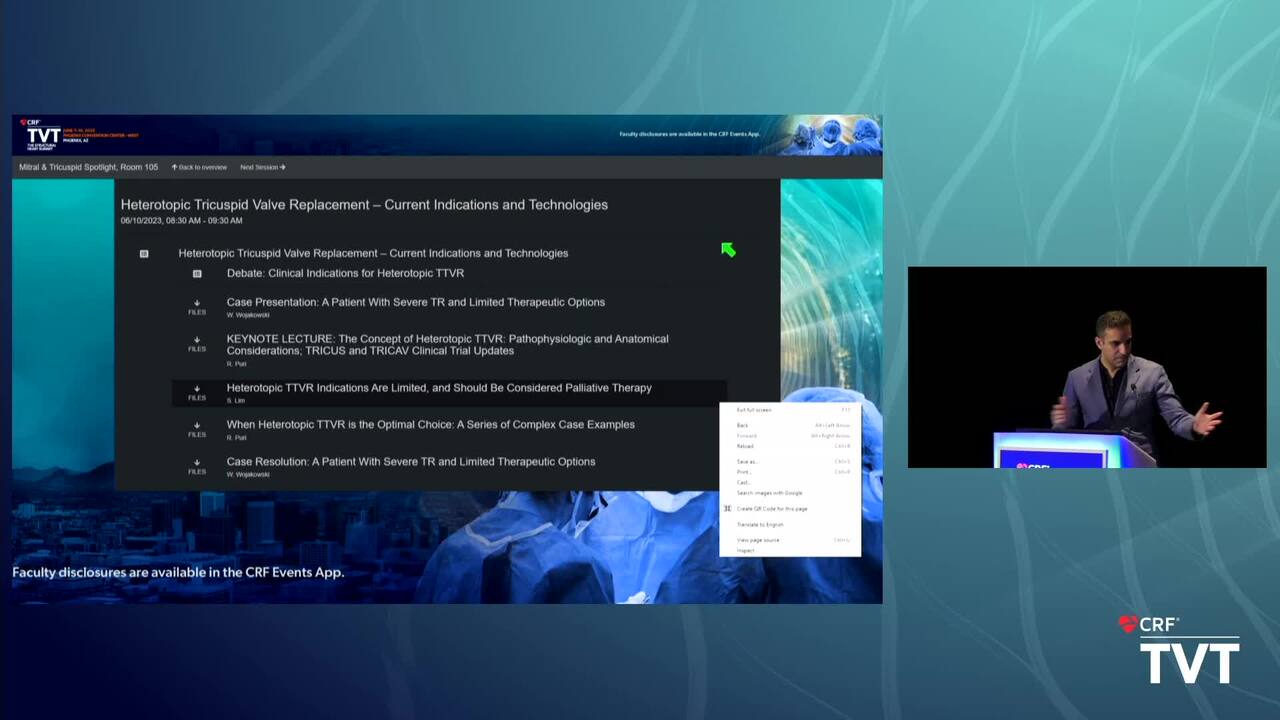The width and height of the screenshot is (1280, 720).
Task: Download files for the Case Presentation talk
Action: point(197,307)
